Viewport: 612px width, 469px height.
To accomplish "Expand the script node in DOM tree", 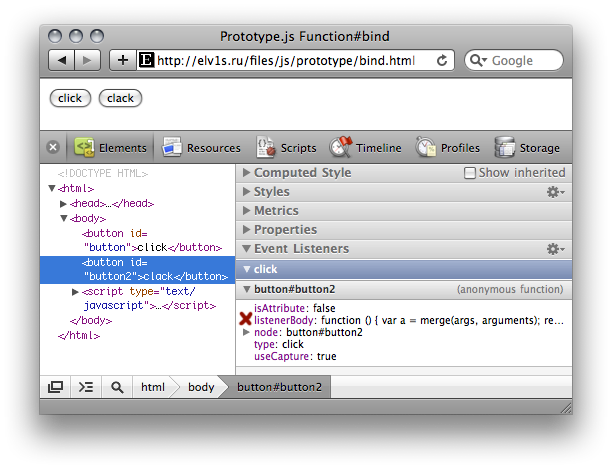I will pyautogui.click(x=75, y=292).
